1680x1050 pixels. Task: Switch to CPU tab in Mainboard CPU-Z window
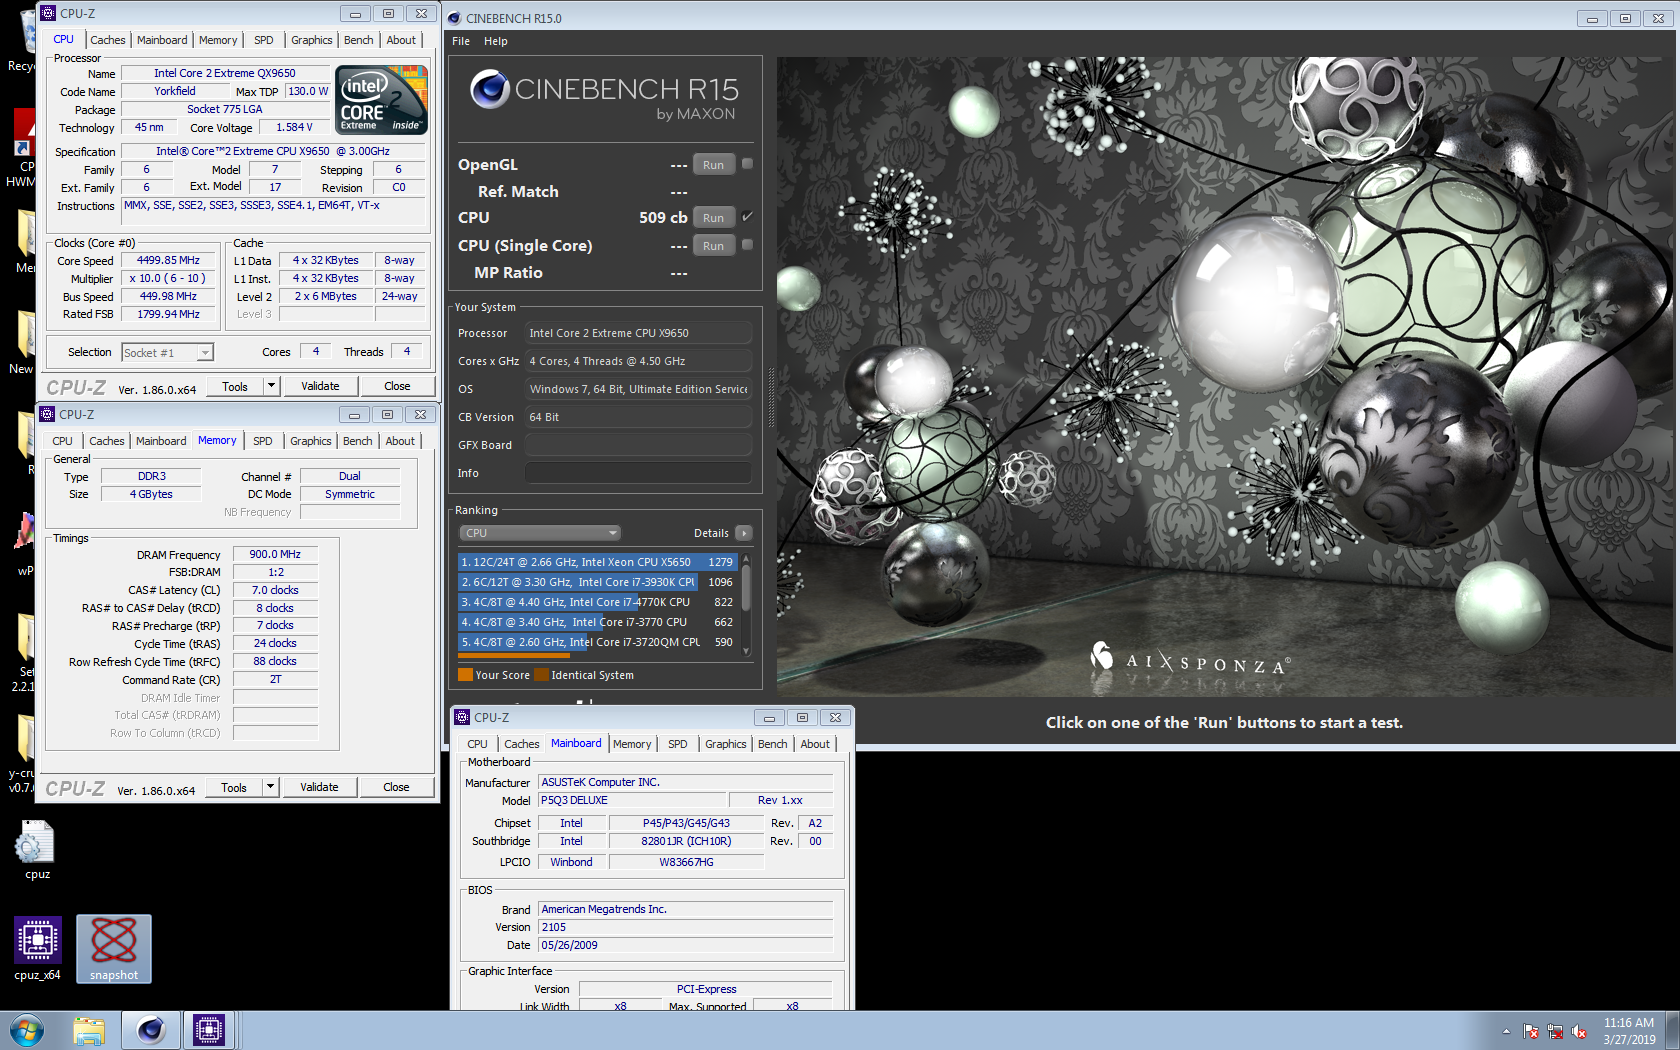tap(477, 744)
